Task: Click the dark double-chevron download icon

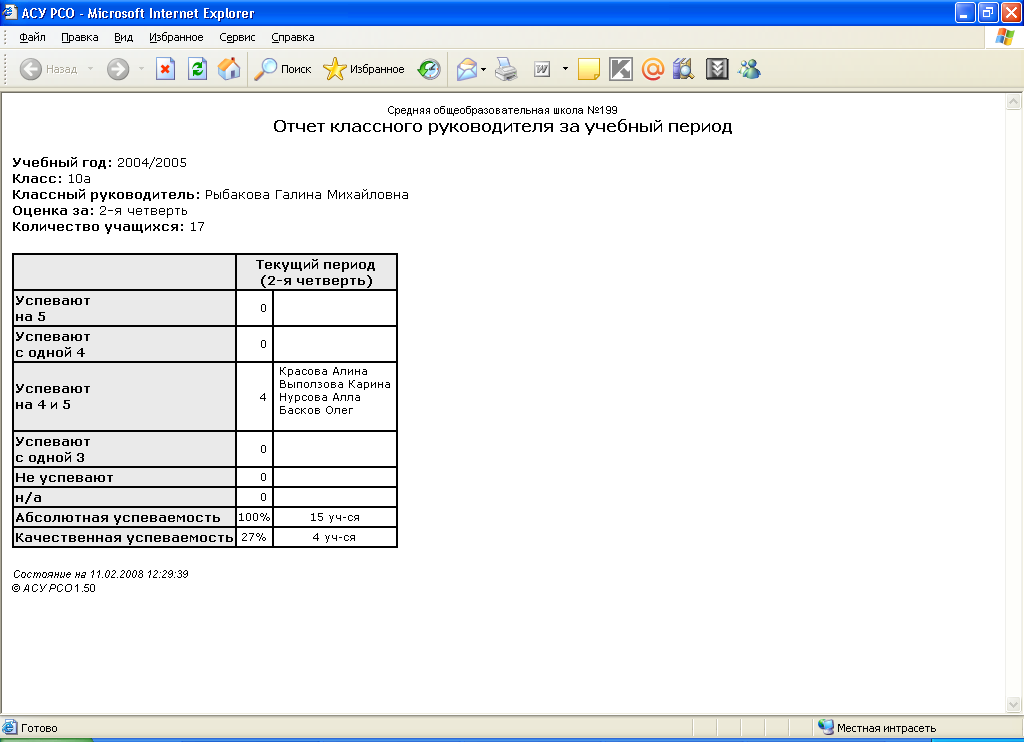Action: tap(717, 69)
